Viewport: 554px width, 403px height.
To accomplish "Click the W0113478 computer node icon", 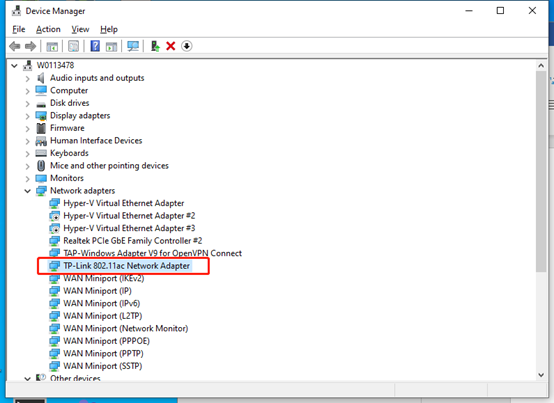I will 28,65.
